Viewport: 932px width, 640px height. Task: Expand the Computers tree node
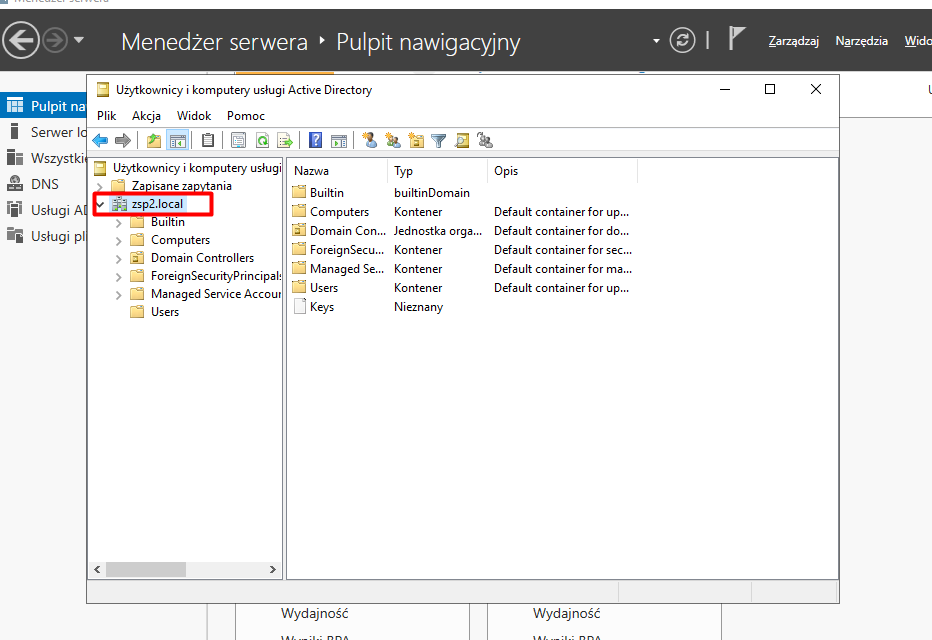pyautogui.click(x=118, y=240)
